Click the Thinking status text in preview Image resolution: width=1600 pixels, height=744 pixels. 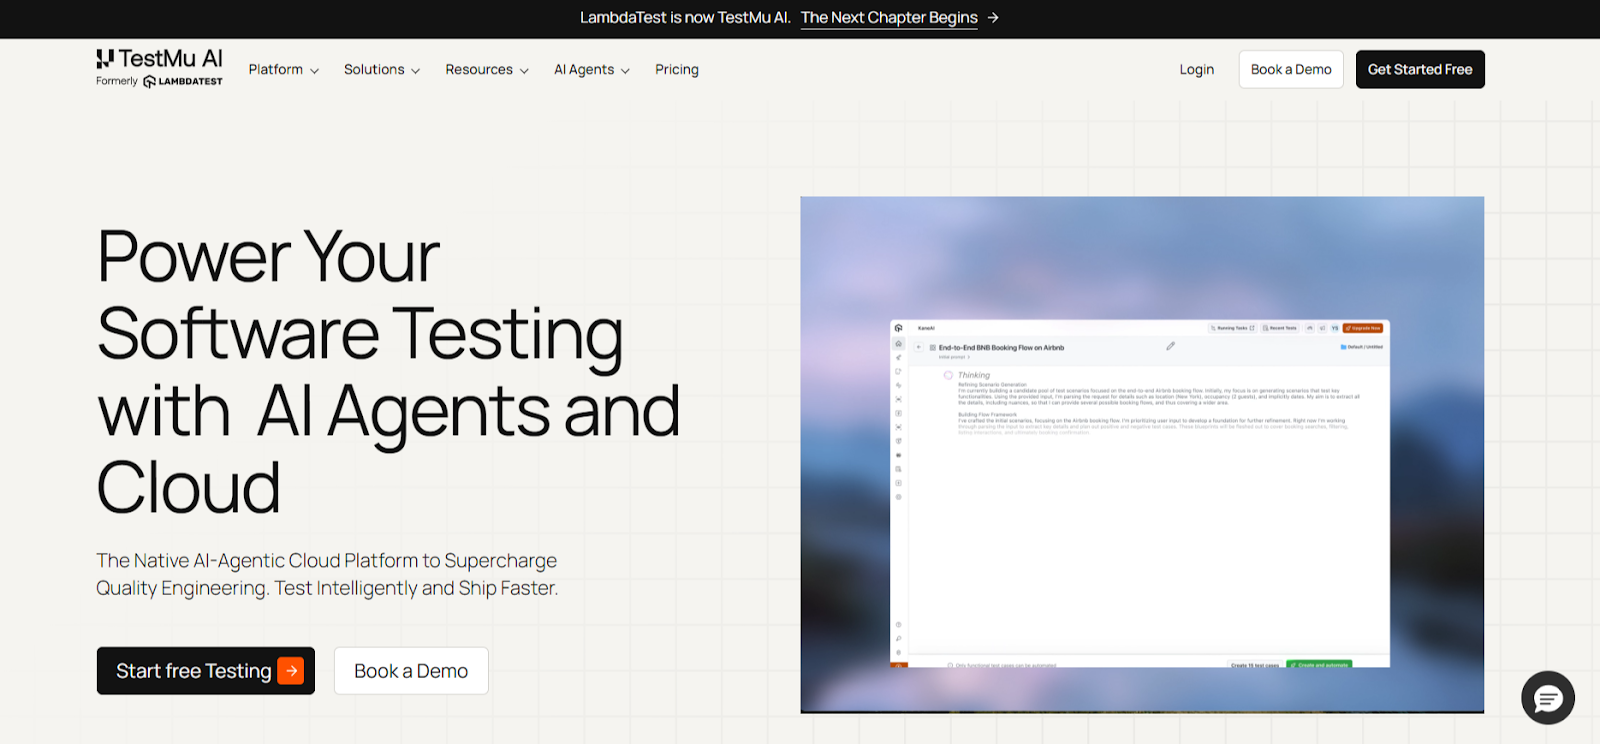coord(974,375)
